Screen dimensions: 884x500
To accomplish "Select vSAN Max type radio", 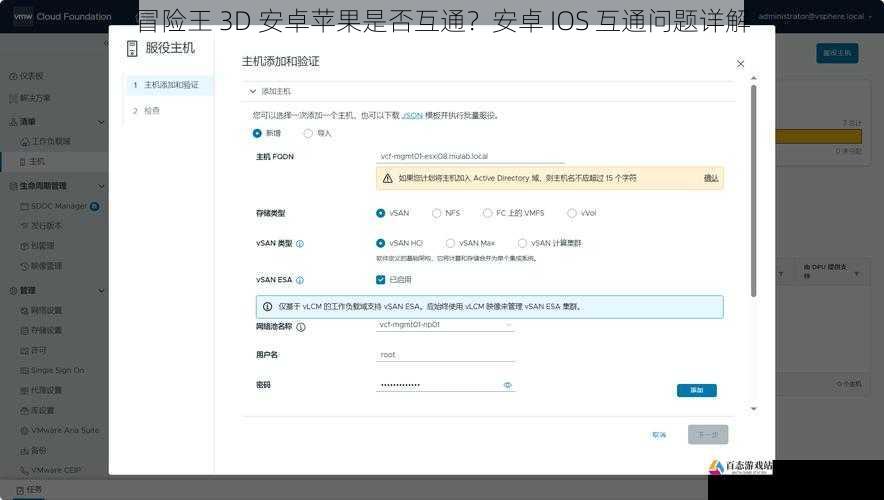I will coord(450,243).
